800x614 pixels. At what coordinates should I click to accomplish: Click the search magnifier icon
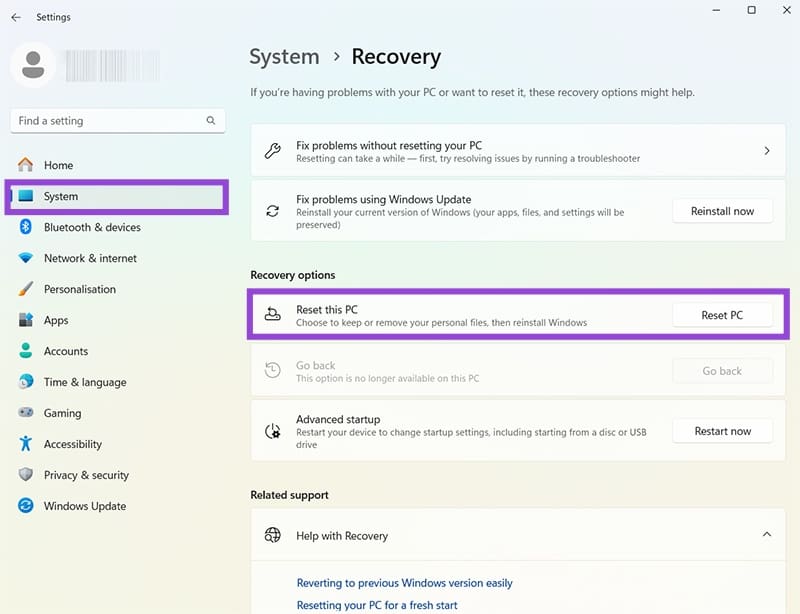point(211,121)
